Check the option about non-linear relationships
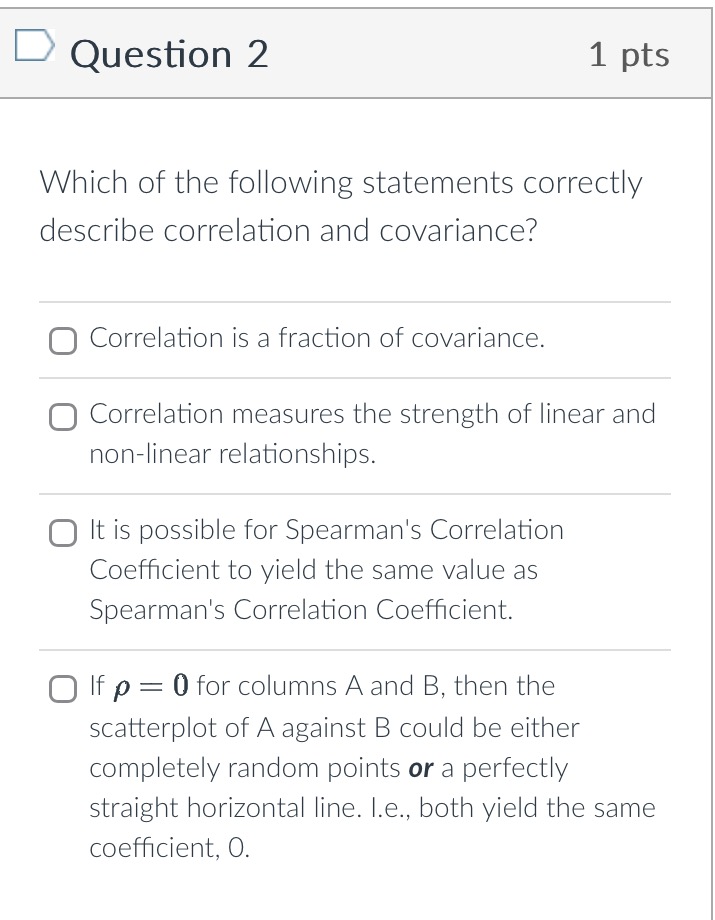 point(62,415)
